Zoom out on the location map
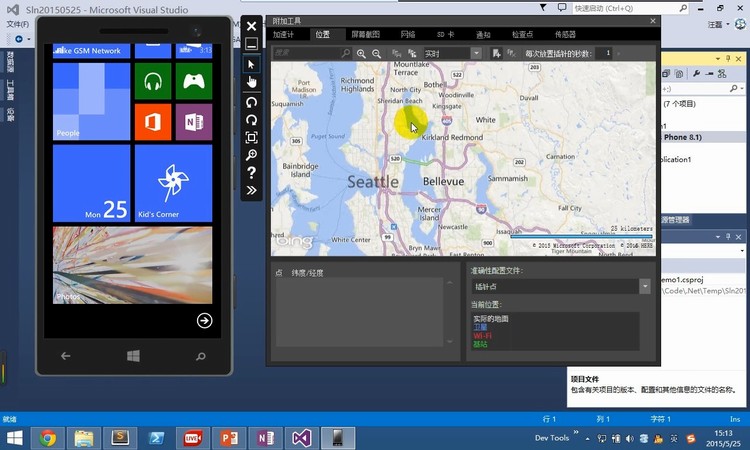 [x=377, y=54]
